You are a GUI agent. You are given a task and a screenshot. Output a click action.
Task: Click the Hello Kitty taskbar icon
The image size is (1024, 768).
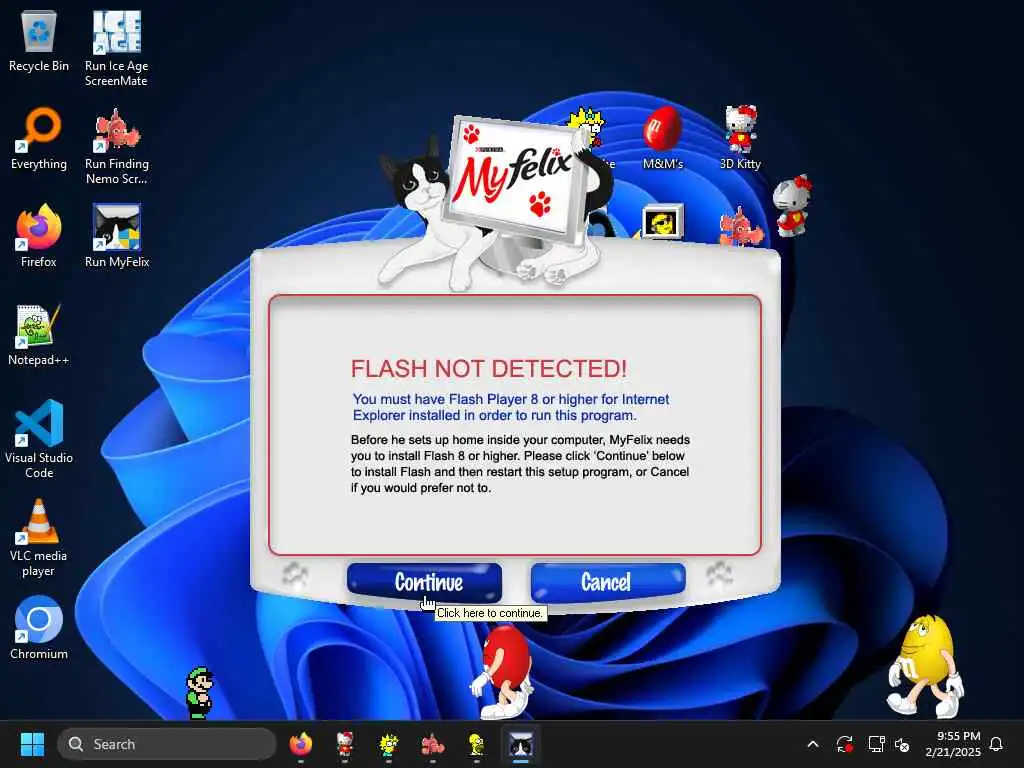click(345, 744)
